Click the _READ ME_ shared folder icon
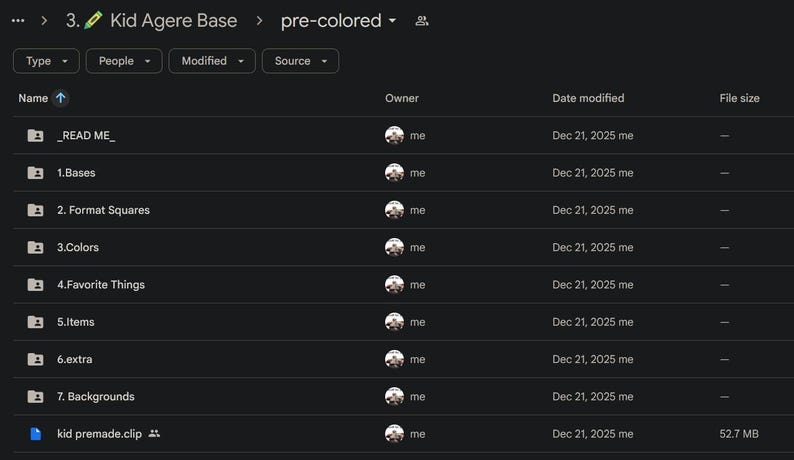This screenshot has height=460, width=794. (x=35, y=135)
